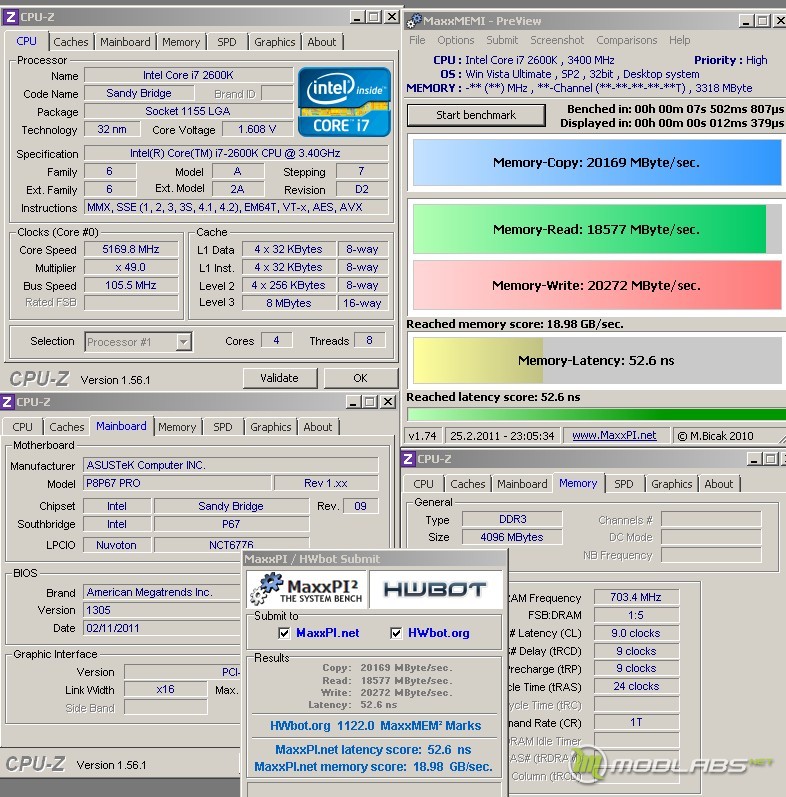Open Memory tab in top CPU-Z window
Viewport: 786px width, 797px height.
[181, 42]
